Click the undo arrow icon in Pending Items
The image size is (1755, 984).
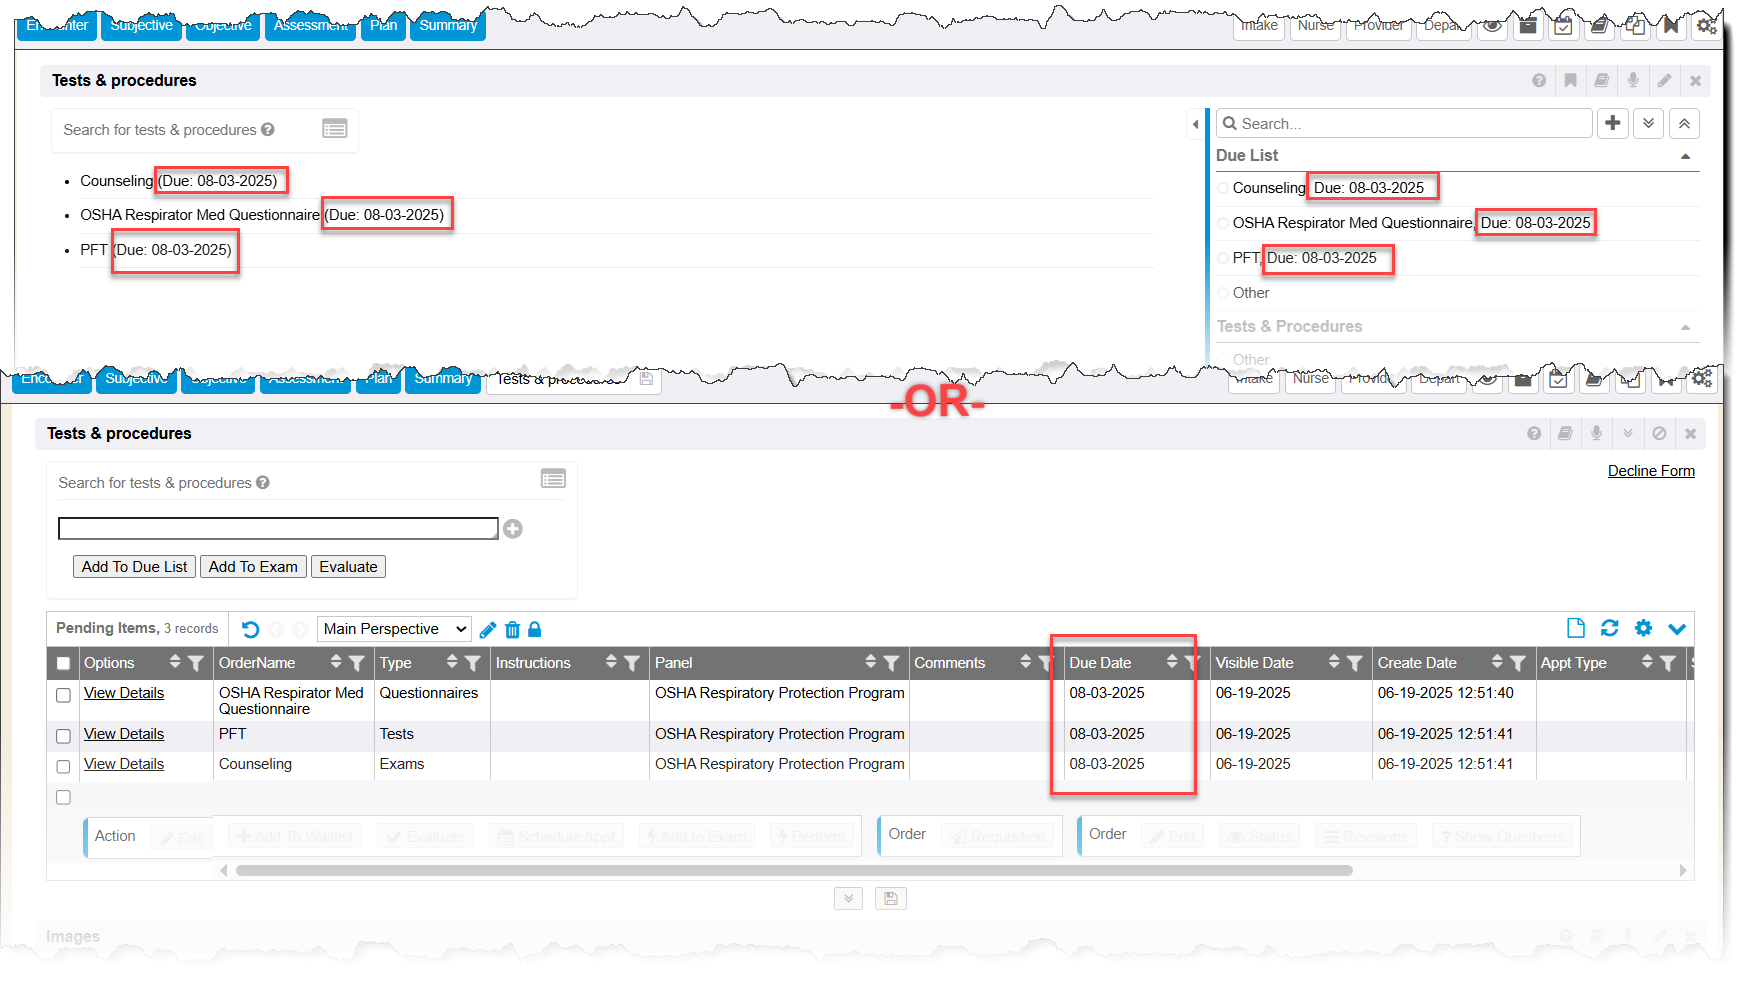(x=251, y=629)
